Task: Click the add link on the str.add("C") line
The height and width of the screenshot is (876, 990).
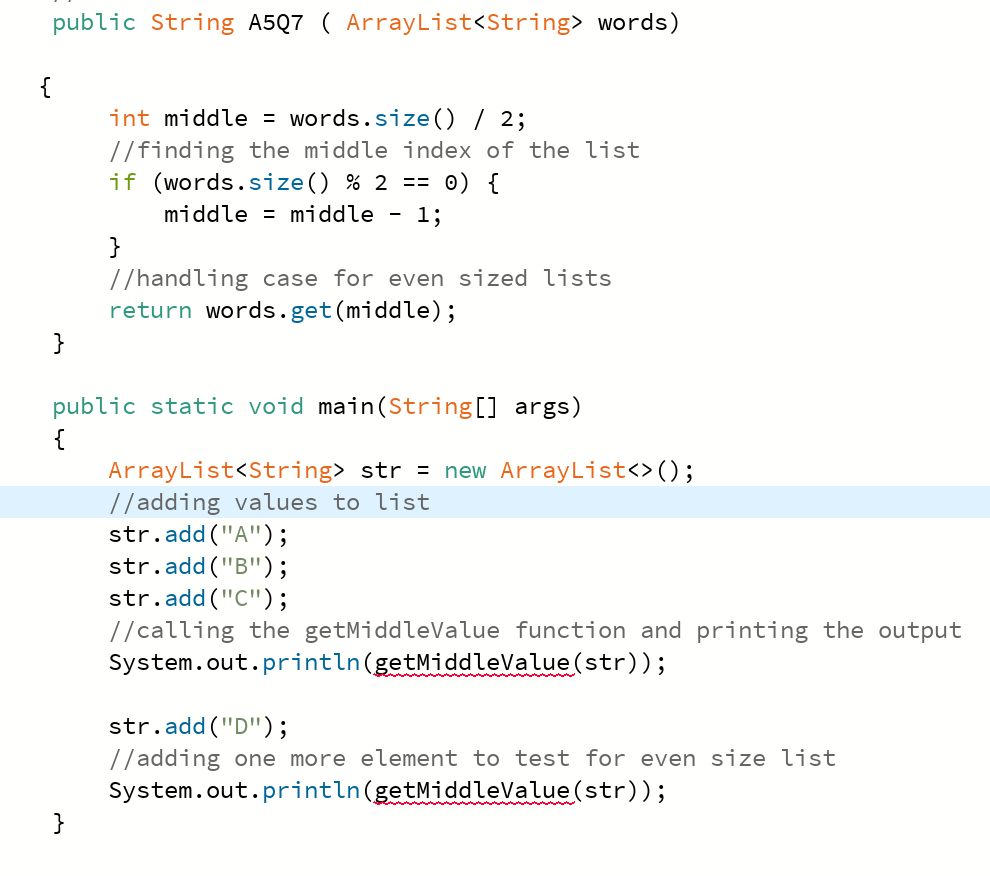Action: tap(185, 598)
